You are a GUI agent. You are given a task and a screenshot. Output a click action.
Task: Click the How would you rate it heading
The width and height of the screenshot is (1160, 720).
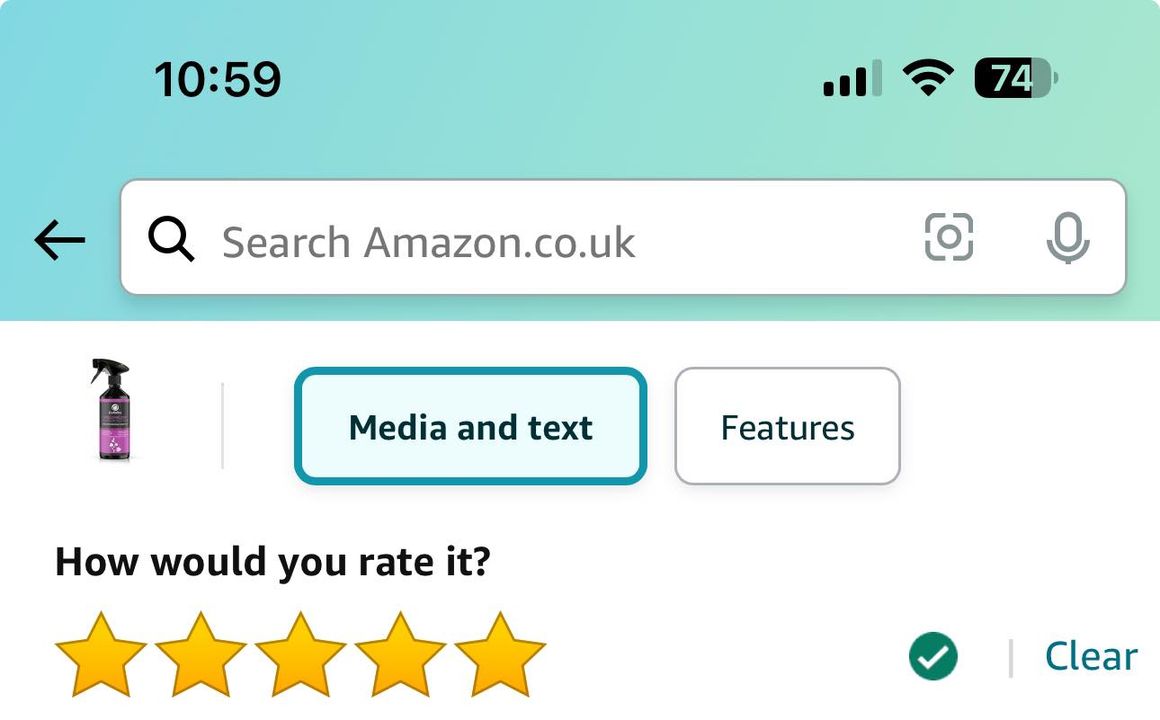(273, 562)
